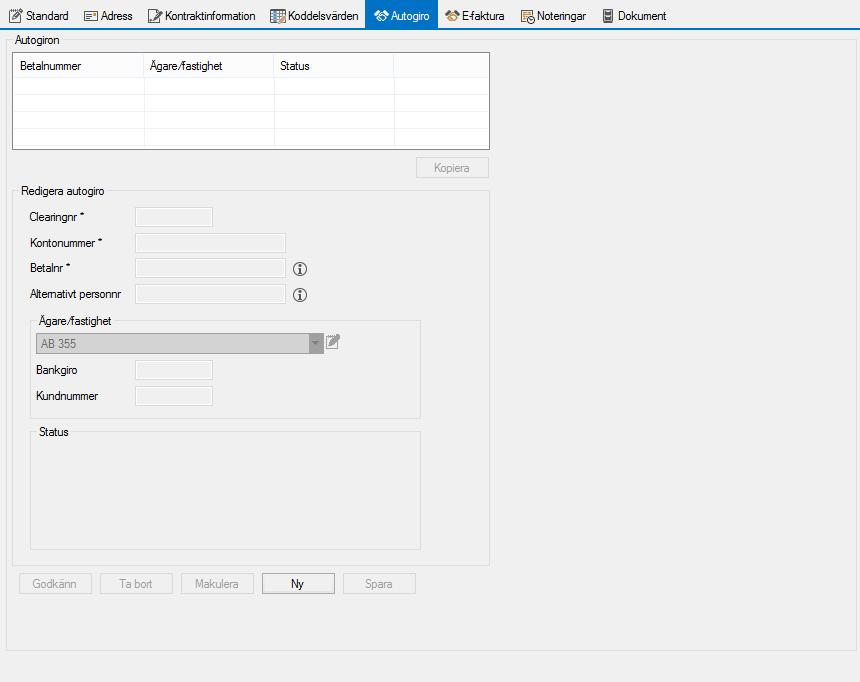Click the info icon next to Alternativt personnr
The image size is (860, 682).
click(x=299, y=295)
